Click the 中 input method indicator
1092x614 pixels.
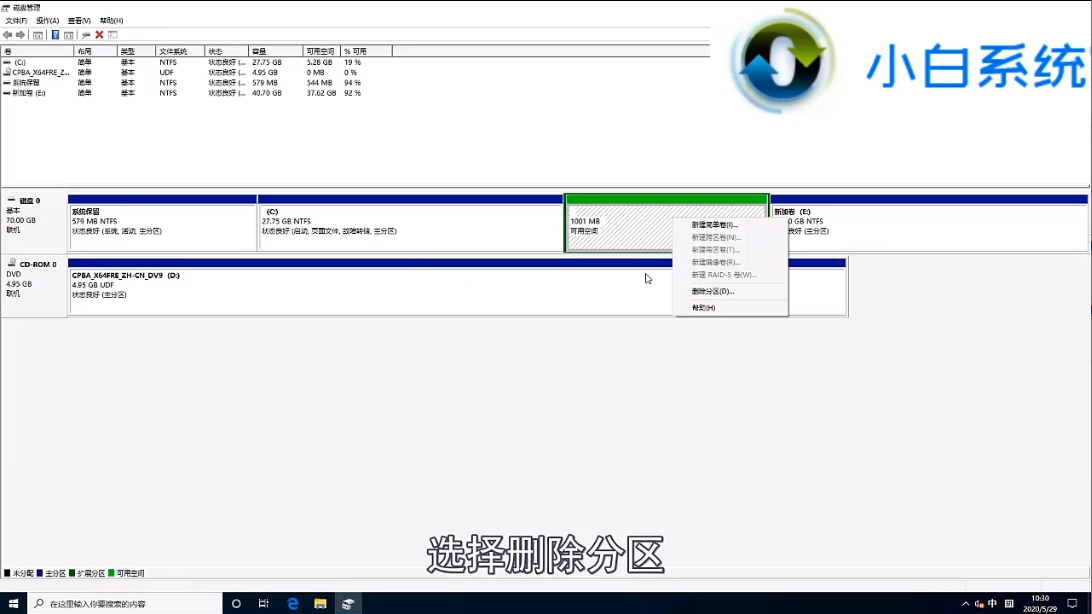tap(992, 604)
